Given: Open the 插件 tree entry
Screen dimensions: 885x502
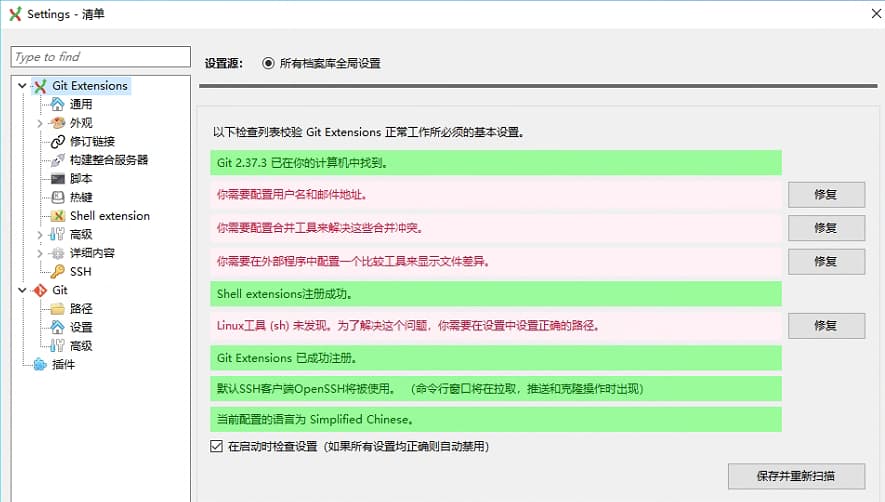Looking at the screenshot, I should pos(64,364).
